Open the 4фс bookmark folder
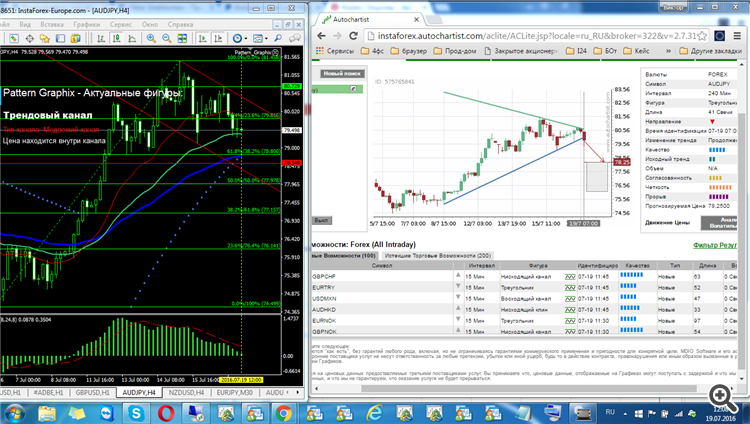Viewport: 750px width, 424px height. pyautogui.click(x=372, y=51)
